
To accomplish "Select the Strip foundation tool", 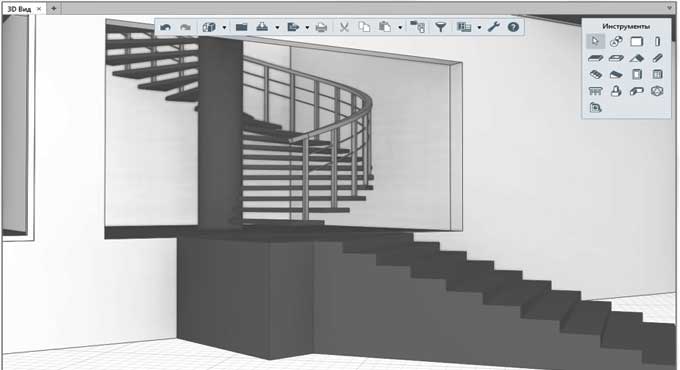I will [x=637, y=91].
